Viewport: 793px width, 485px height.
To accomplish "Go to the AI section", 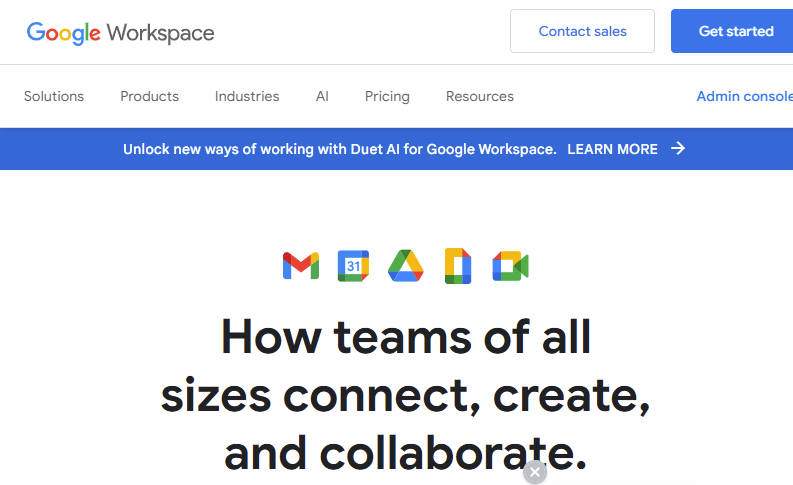I will tap(322, 96).
